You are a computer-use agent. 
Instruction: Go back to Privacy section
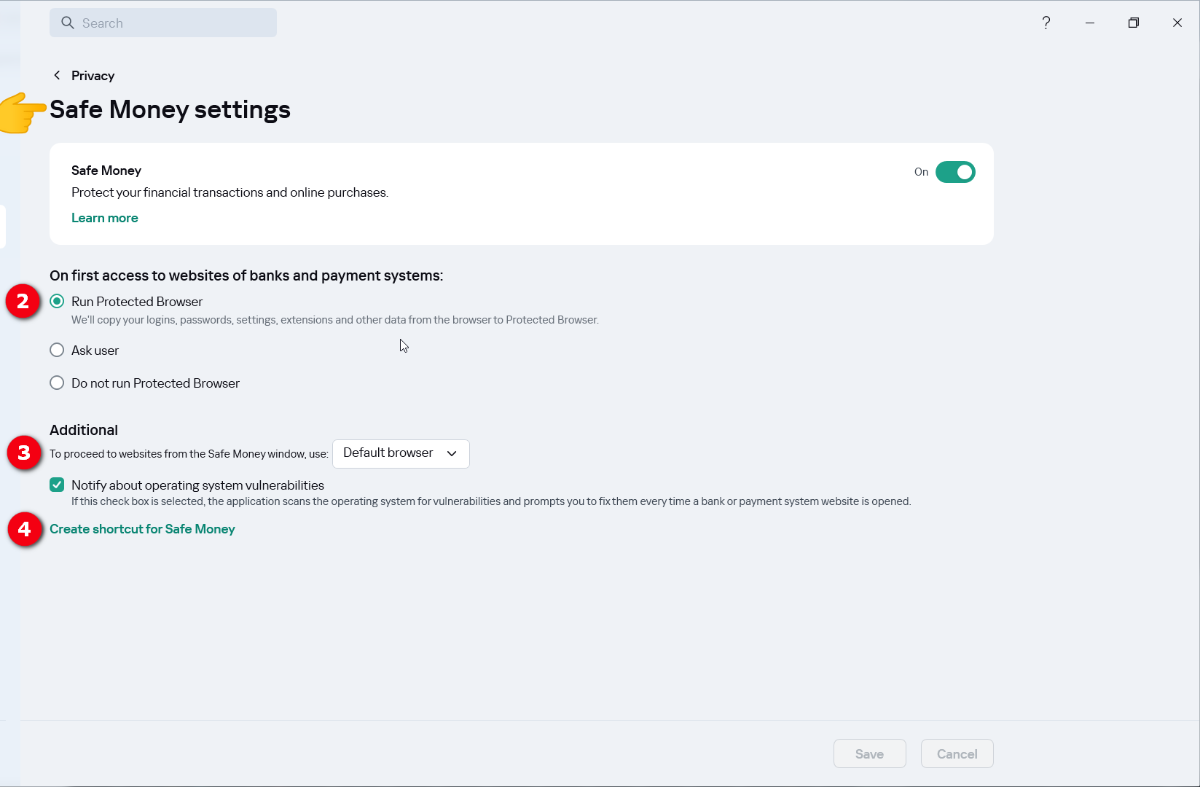pyautogui.click(x=93, y=76)
